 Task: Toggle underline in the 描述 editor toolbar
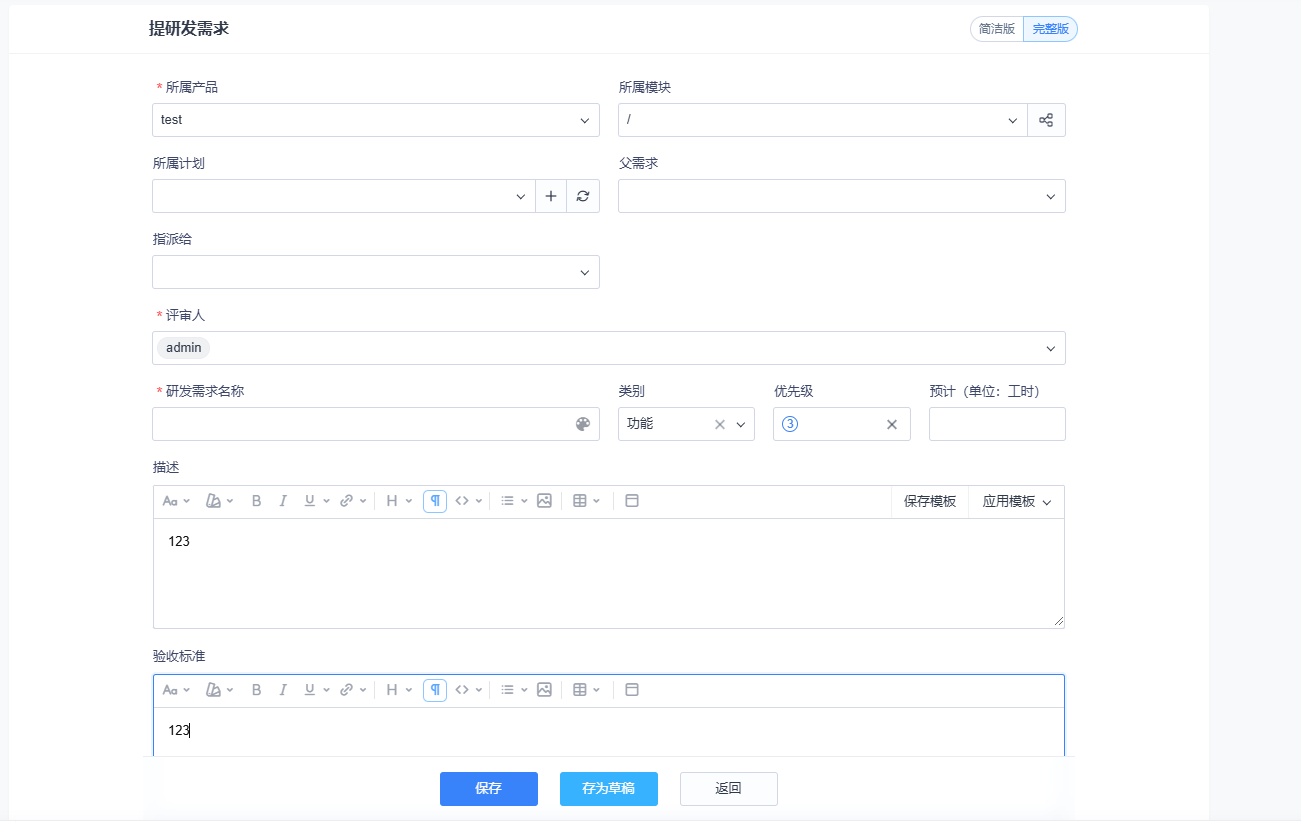click(x=310, y=501)
